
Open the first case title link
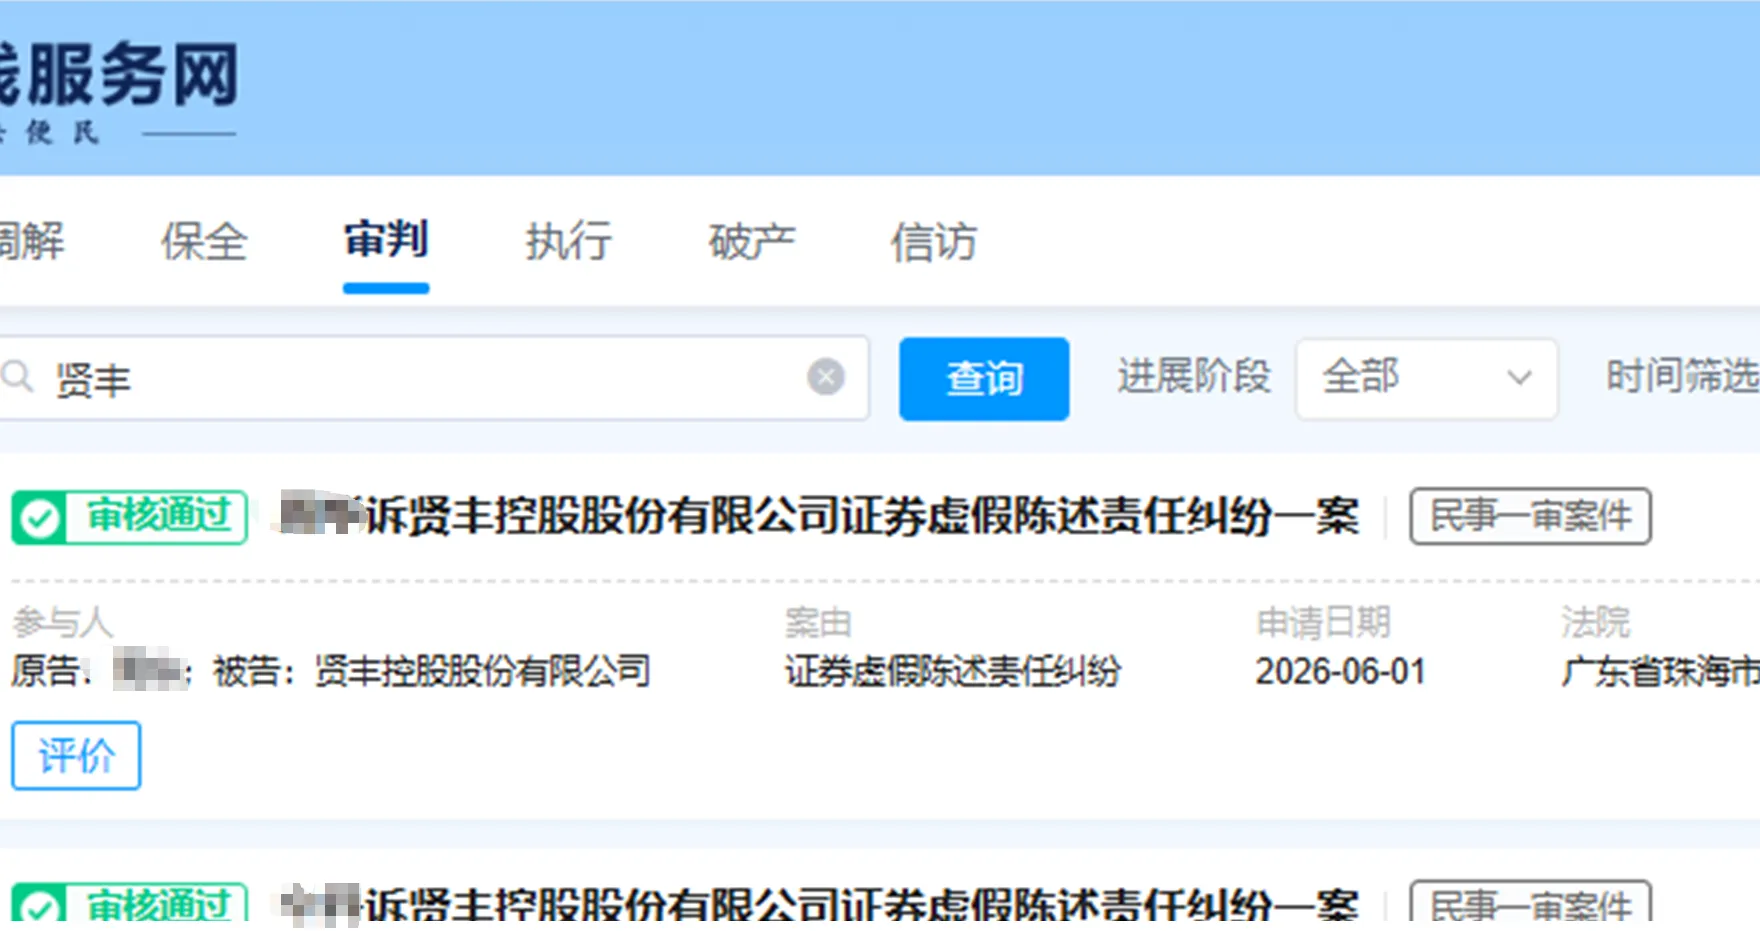click(818, 516)
